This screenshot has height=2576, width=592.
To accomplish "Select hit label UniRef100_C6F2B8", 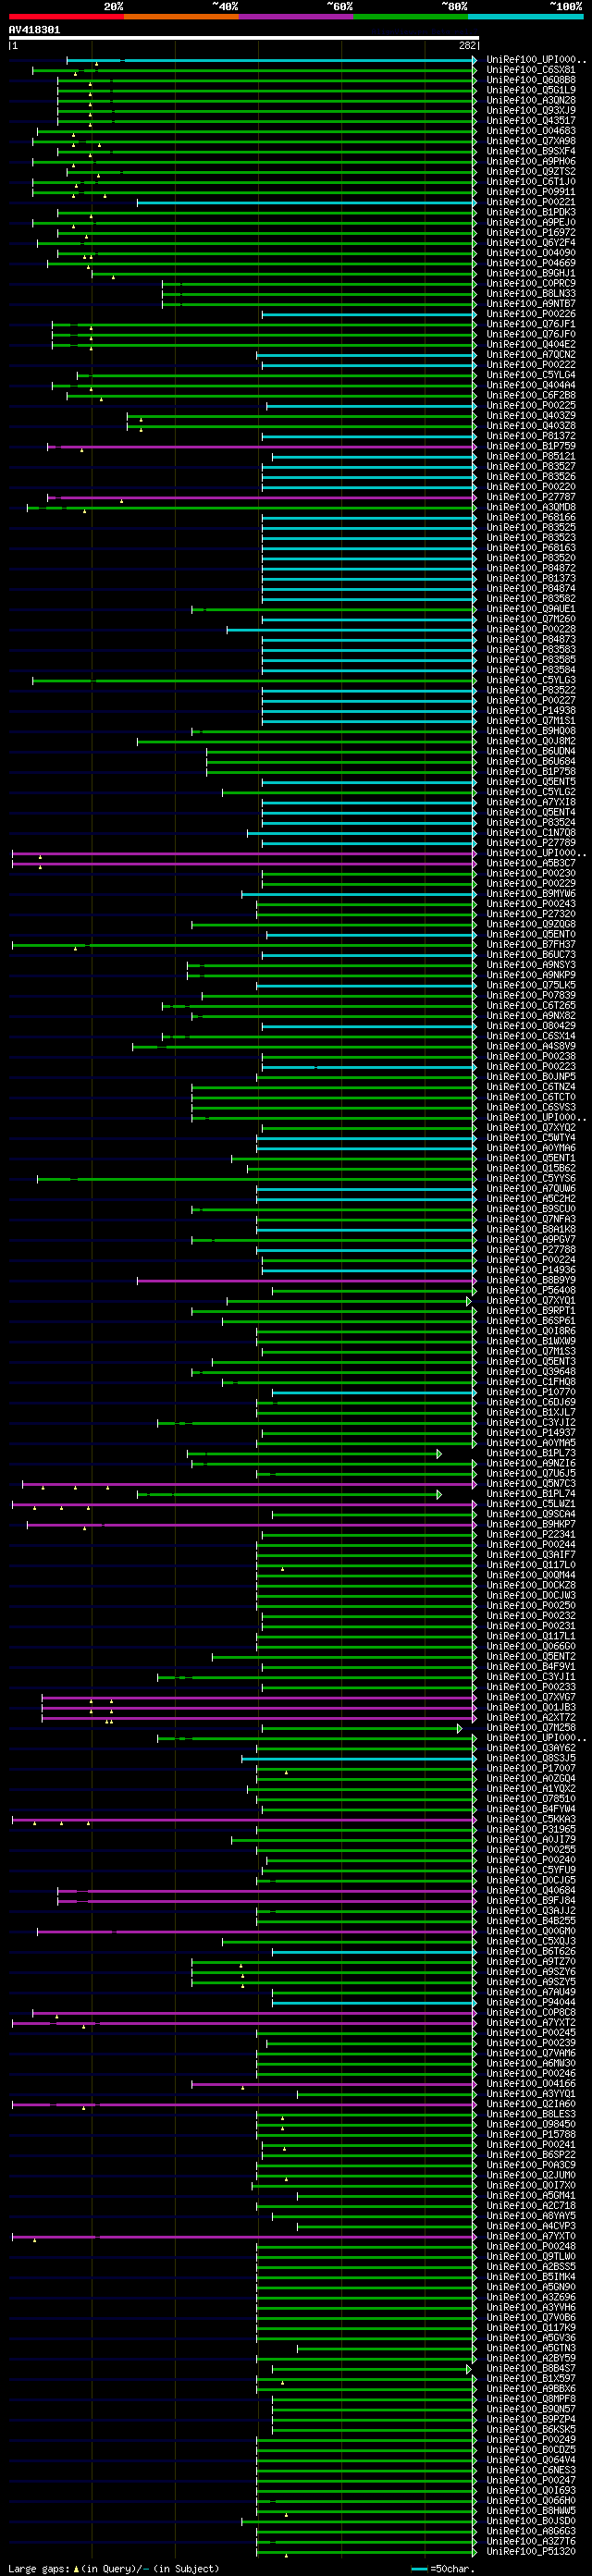I will click(x=531, y=395).
